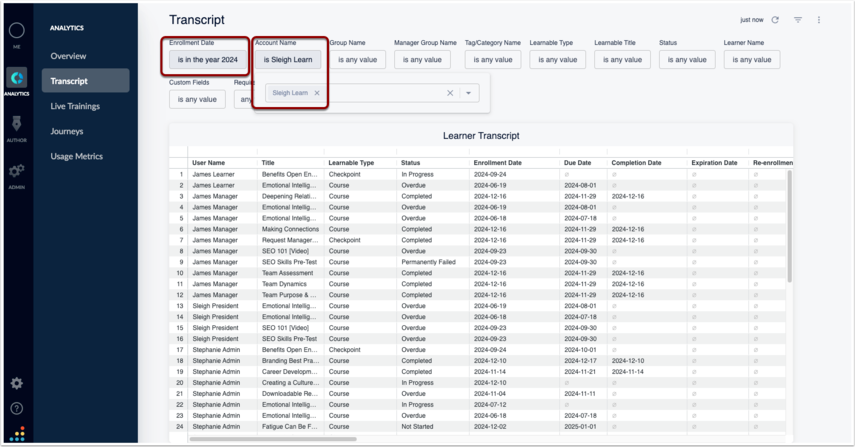Expand the Account Name value dropdown arrow
This screenshot has width=855, height=447.
pyautogui.click(x=468, y=93)
